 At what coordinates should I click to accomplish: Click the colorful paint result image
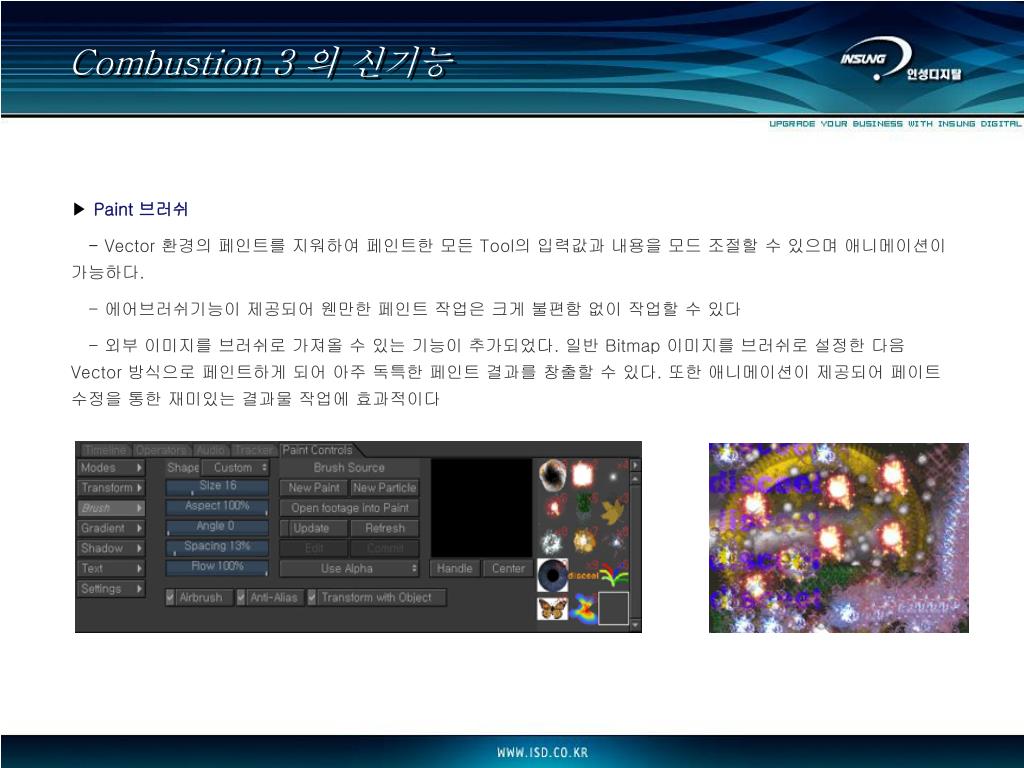click(x=839, y=537)
